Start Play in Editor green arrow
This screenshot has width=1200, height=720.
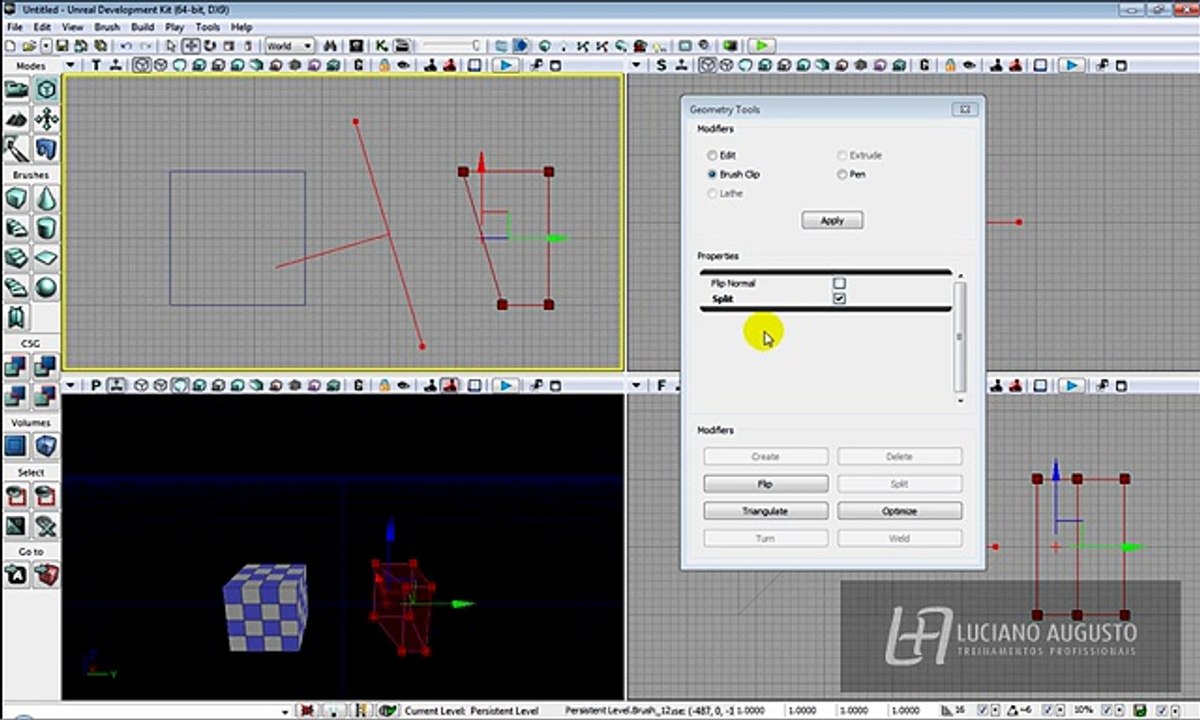tap(762, 46)
